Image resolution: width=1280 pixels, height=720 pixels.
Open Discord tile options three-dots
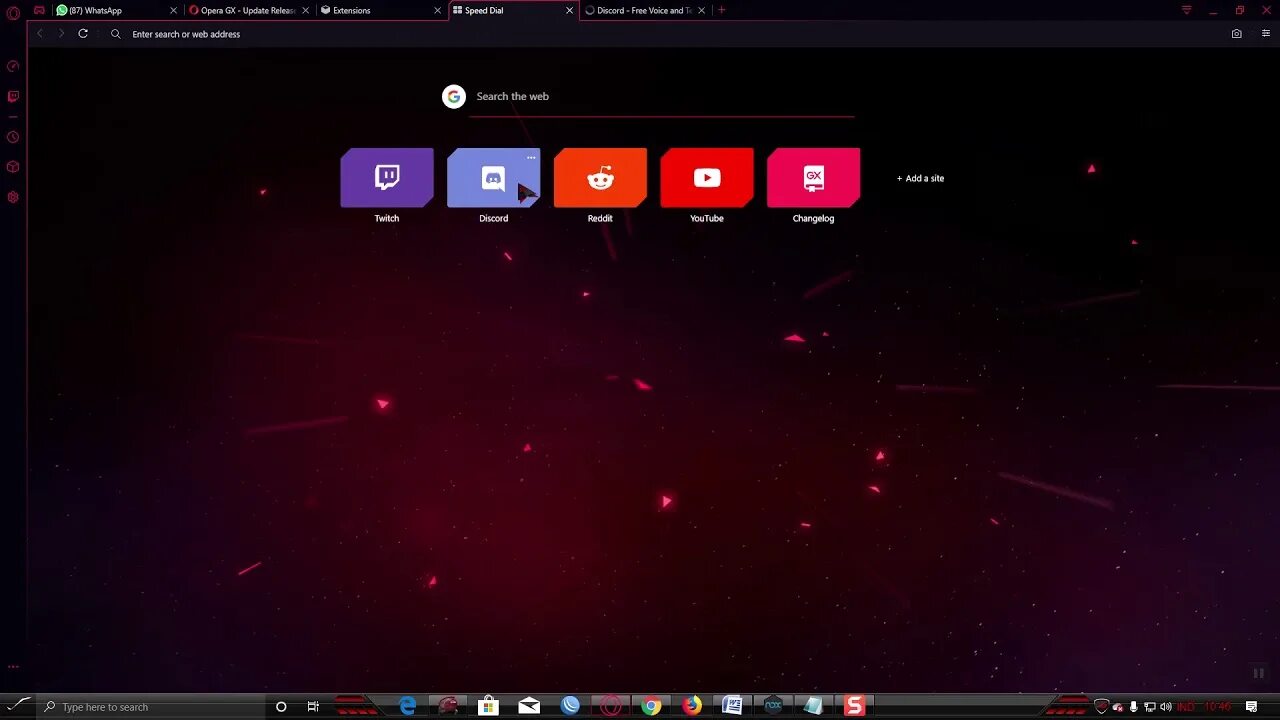(x=531, y=157)
